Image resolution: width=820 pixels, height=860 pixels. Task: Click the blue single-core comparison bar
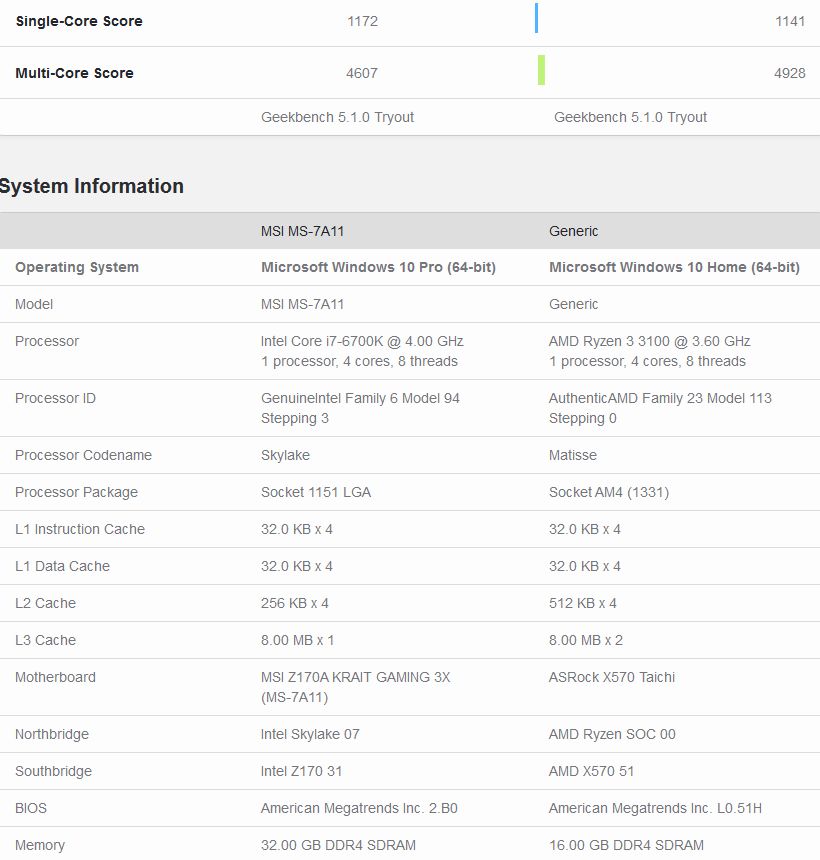coord(536,18)
